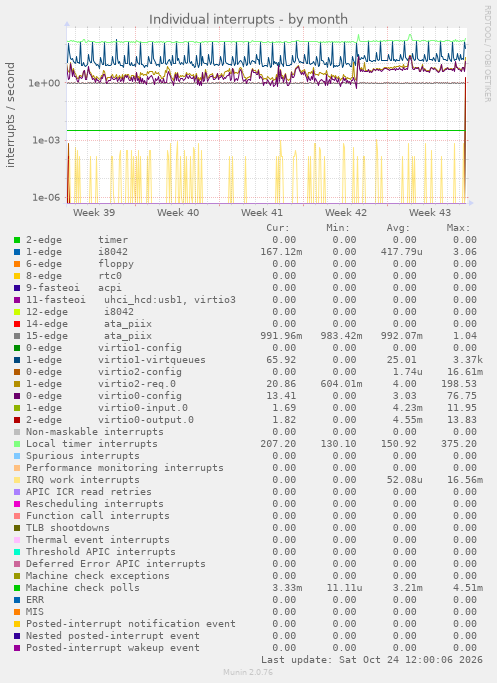Image resolution: width=497 pixels, height=683 pixels.
Task: Click the orange swatch next to MIS
Action: coord(17,612)
